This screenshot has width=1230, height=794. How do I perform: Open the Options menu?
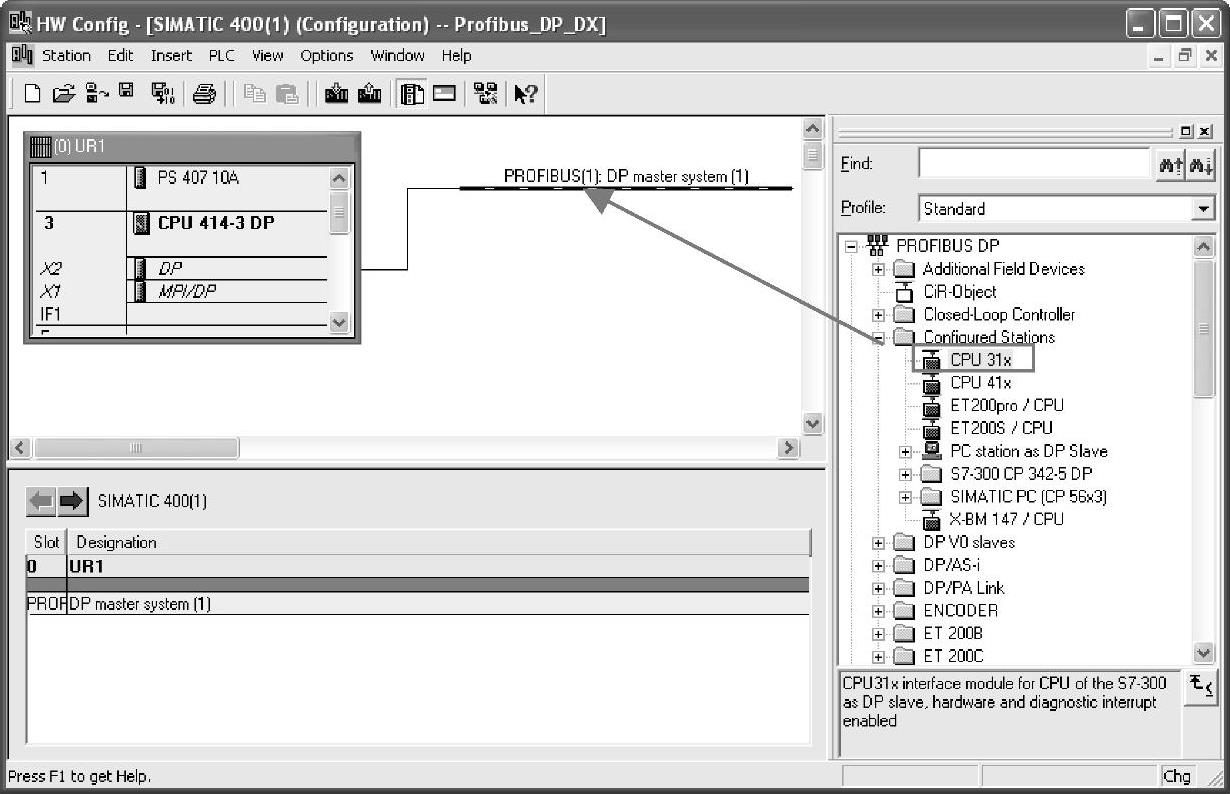[x=327, y=56]
